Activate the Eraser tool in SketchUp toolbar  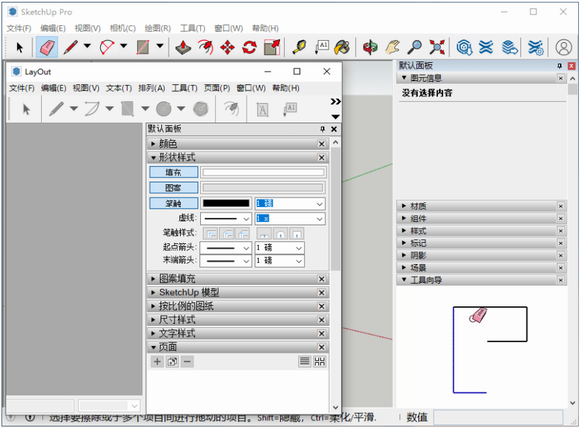[x=47, y=47]
